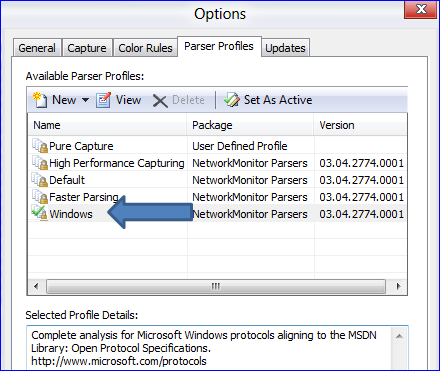Switch to the General tab
The height and width of the screenshot is (371, 440).
tap(37, 48)
